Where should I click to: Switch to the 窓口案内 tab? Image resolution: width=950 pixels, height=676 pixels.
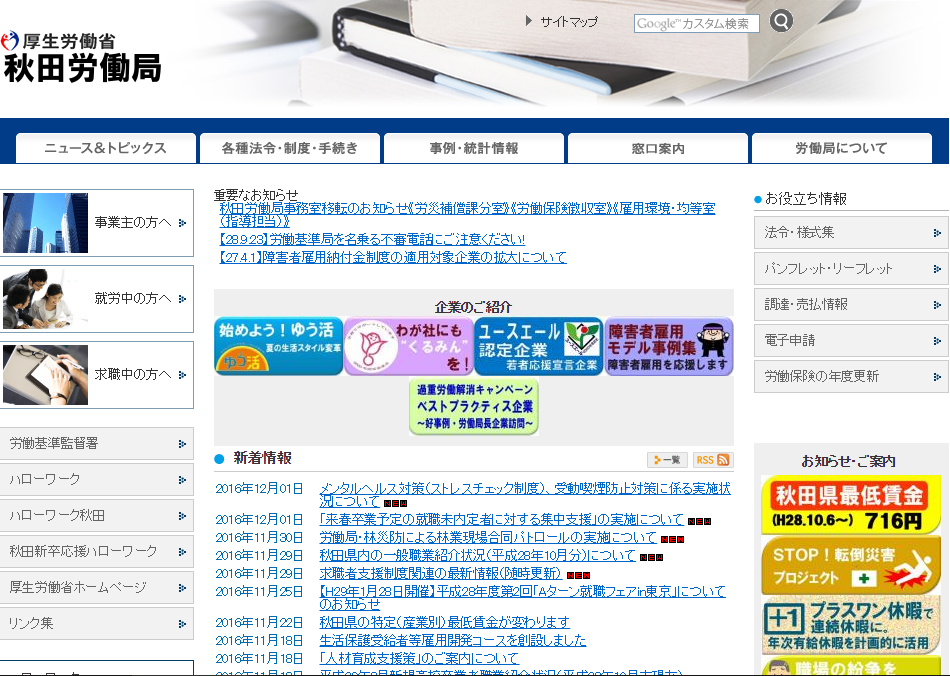[x=658, y=148]
